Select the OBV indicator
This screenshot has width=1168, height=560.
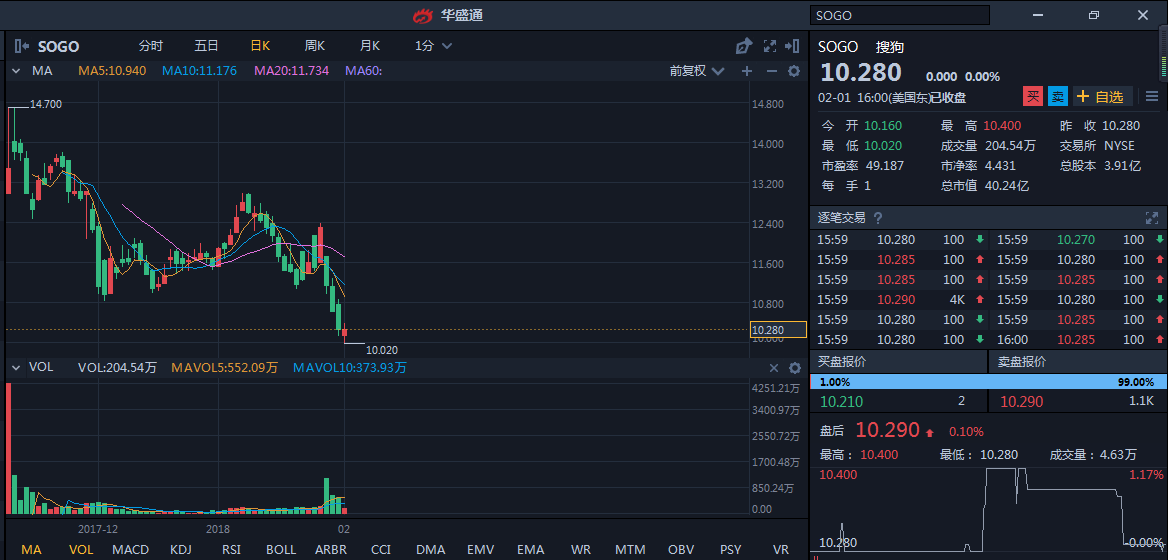tap(681, 550)
